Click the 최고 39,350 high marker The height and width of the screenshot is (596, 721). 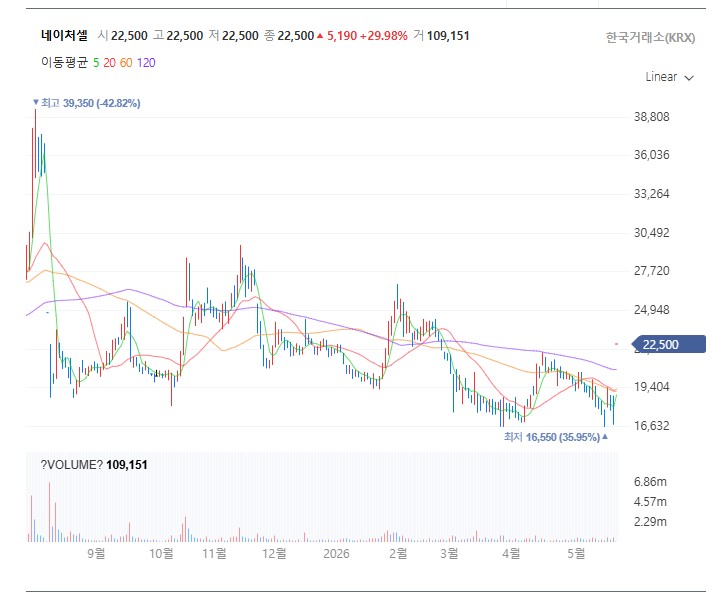pyautogui.click(x=86, y=103)
